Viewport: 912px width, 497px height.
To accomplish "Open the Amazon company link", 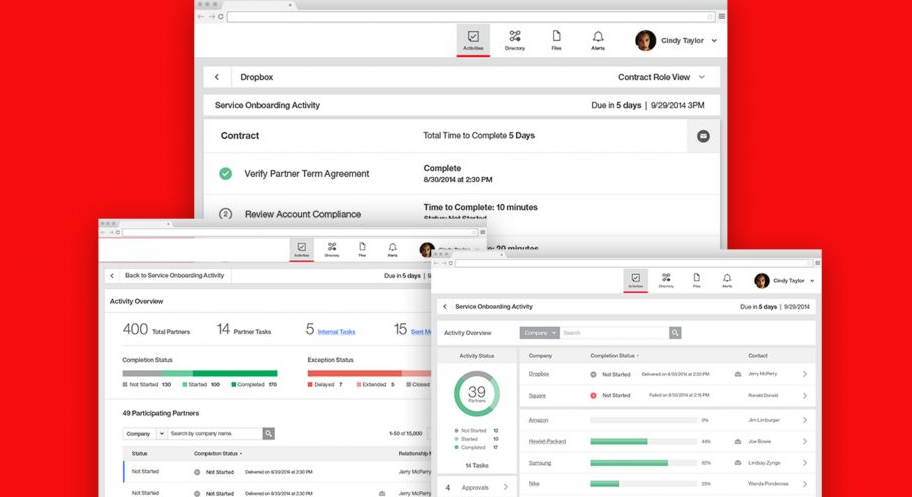I will (538, 420).
